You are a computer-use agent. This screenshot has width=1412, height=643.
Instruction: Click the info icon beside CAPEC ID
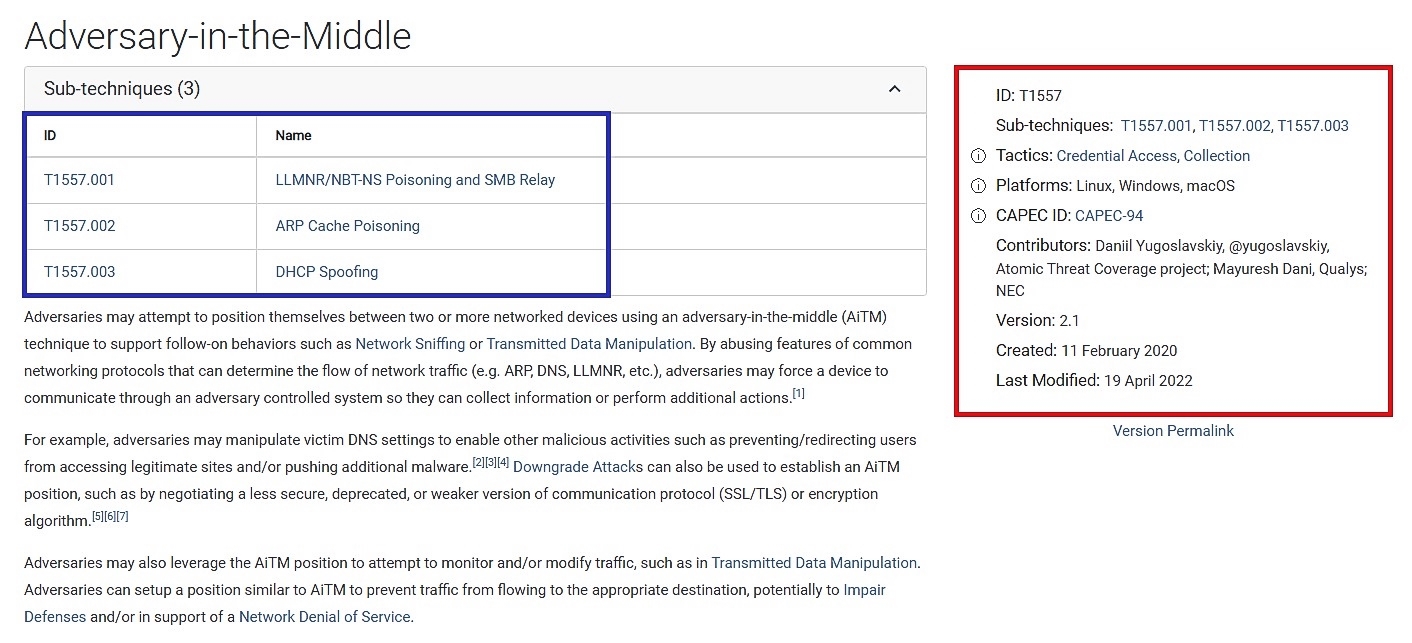coord(979,216)
